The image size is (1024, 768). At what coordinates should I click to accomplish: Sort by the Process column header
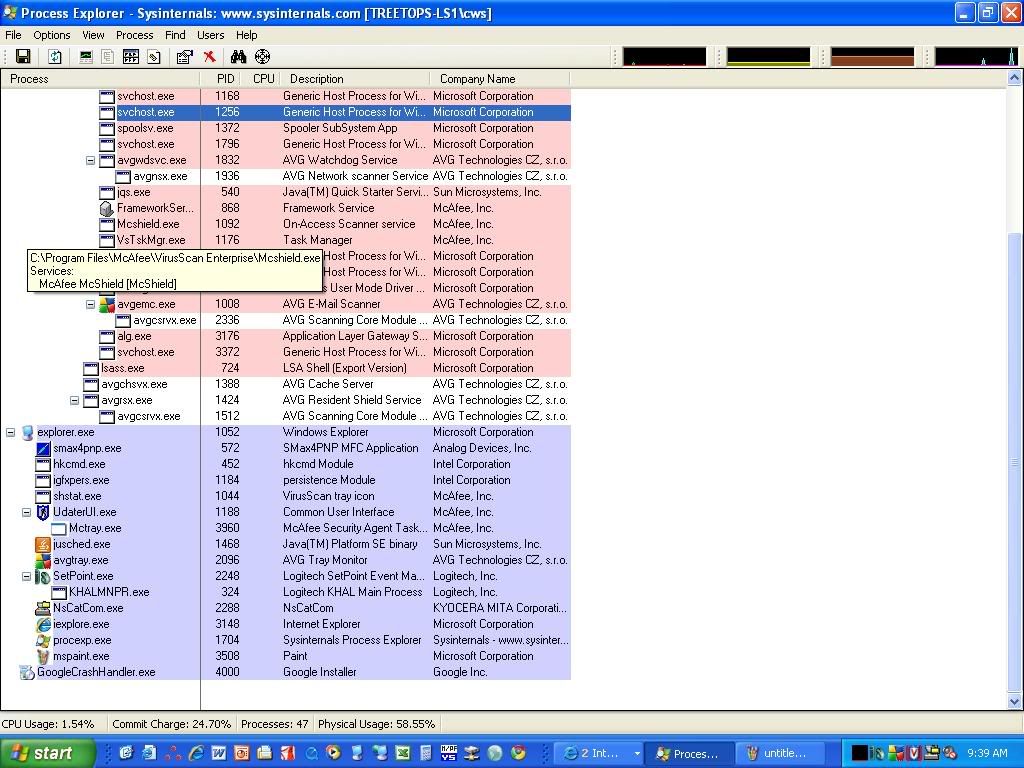coord(100,79)
